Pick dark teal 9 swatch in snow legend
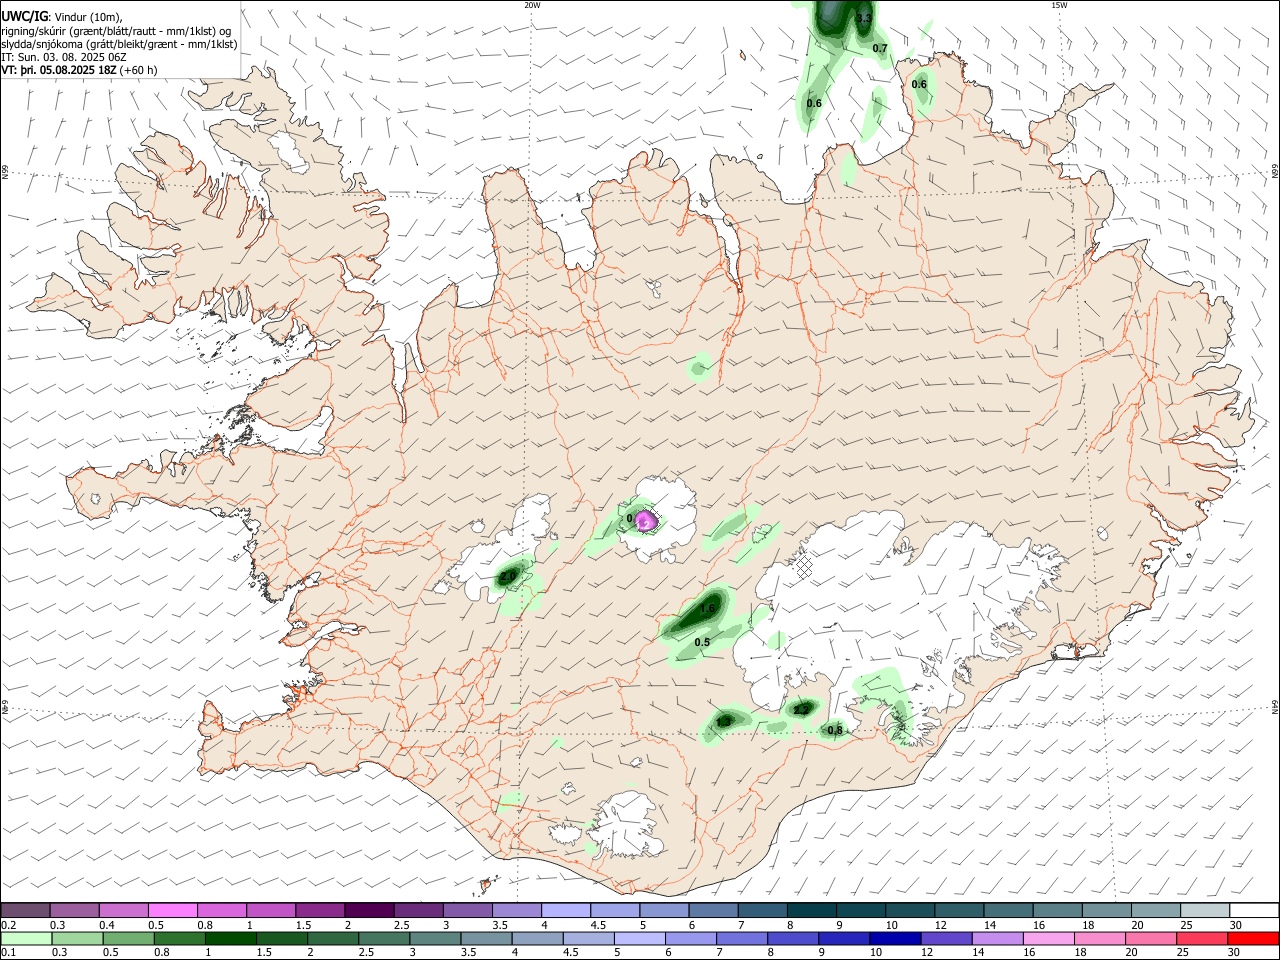 (860, 910)
